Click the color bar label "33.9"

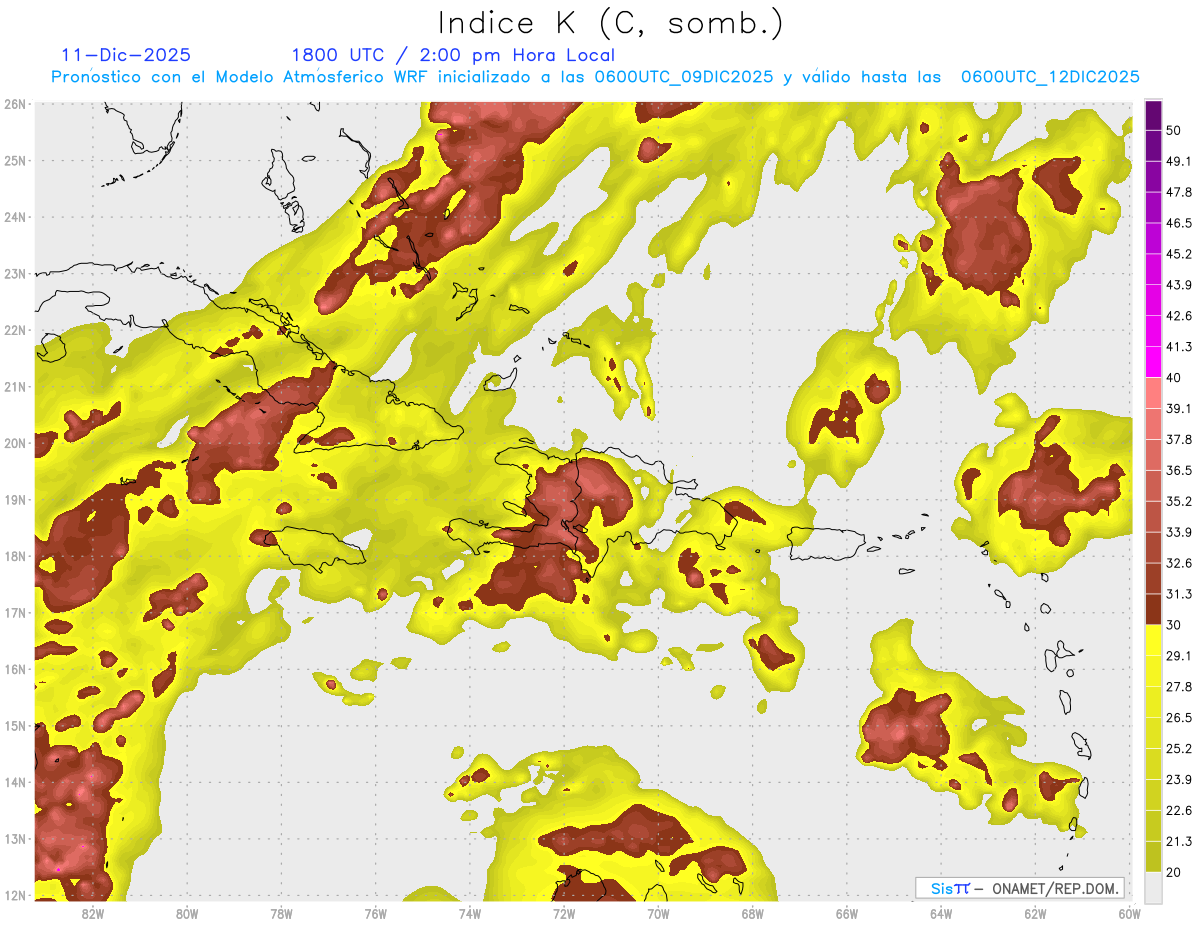[x=1179, y=532]
